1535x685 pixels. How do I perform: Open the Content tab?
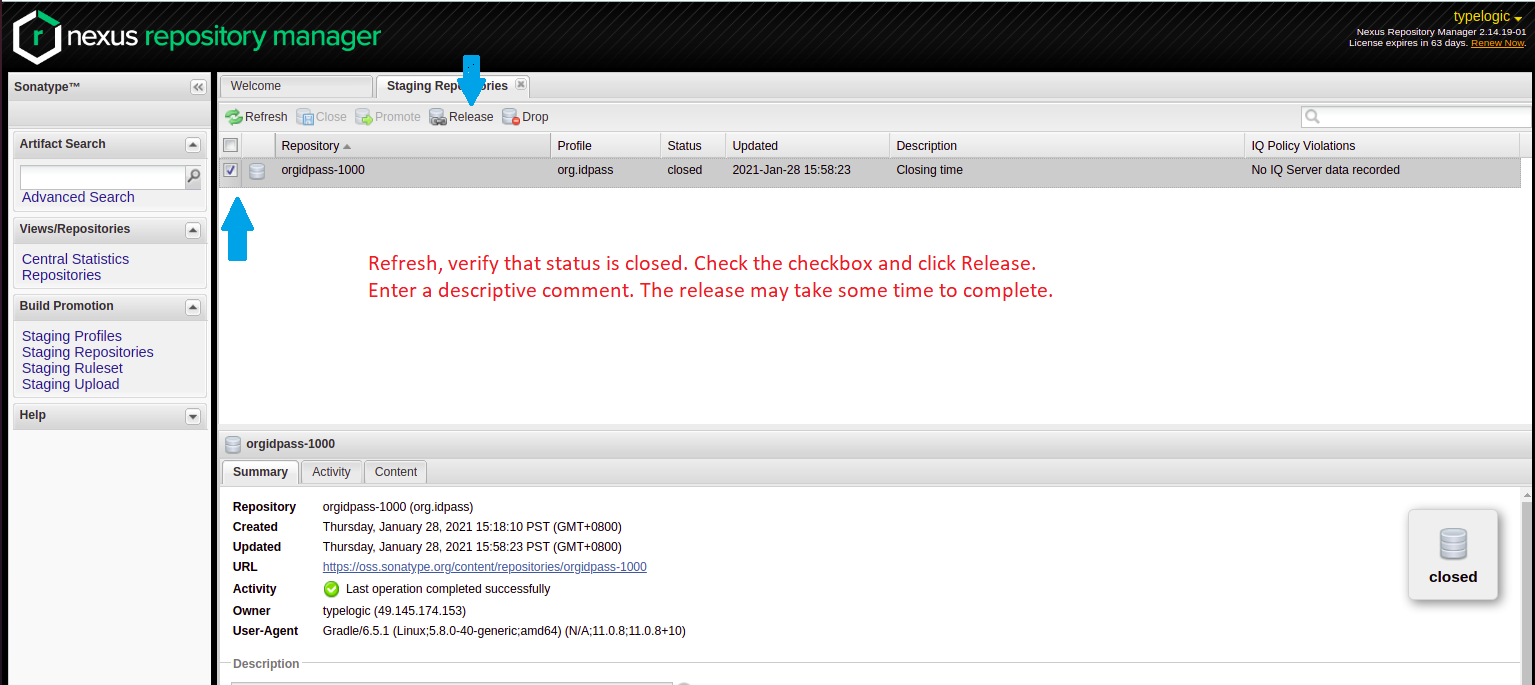(396, 472)
